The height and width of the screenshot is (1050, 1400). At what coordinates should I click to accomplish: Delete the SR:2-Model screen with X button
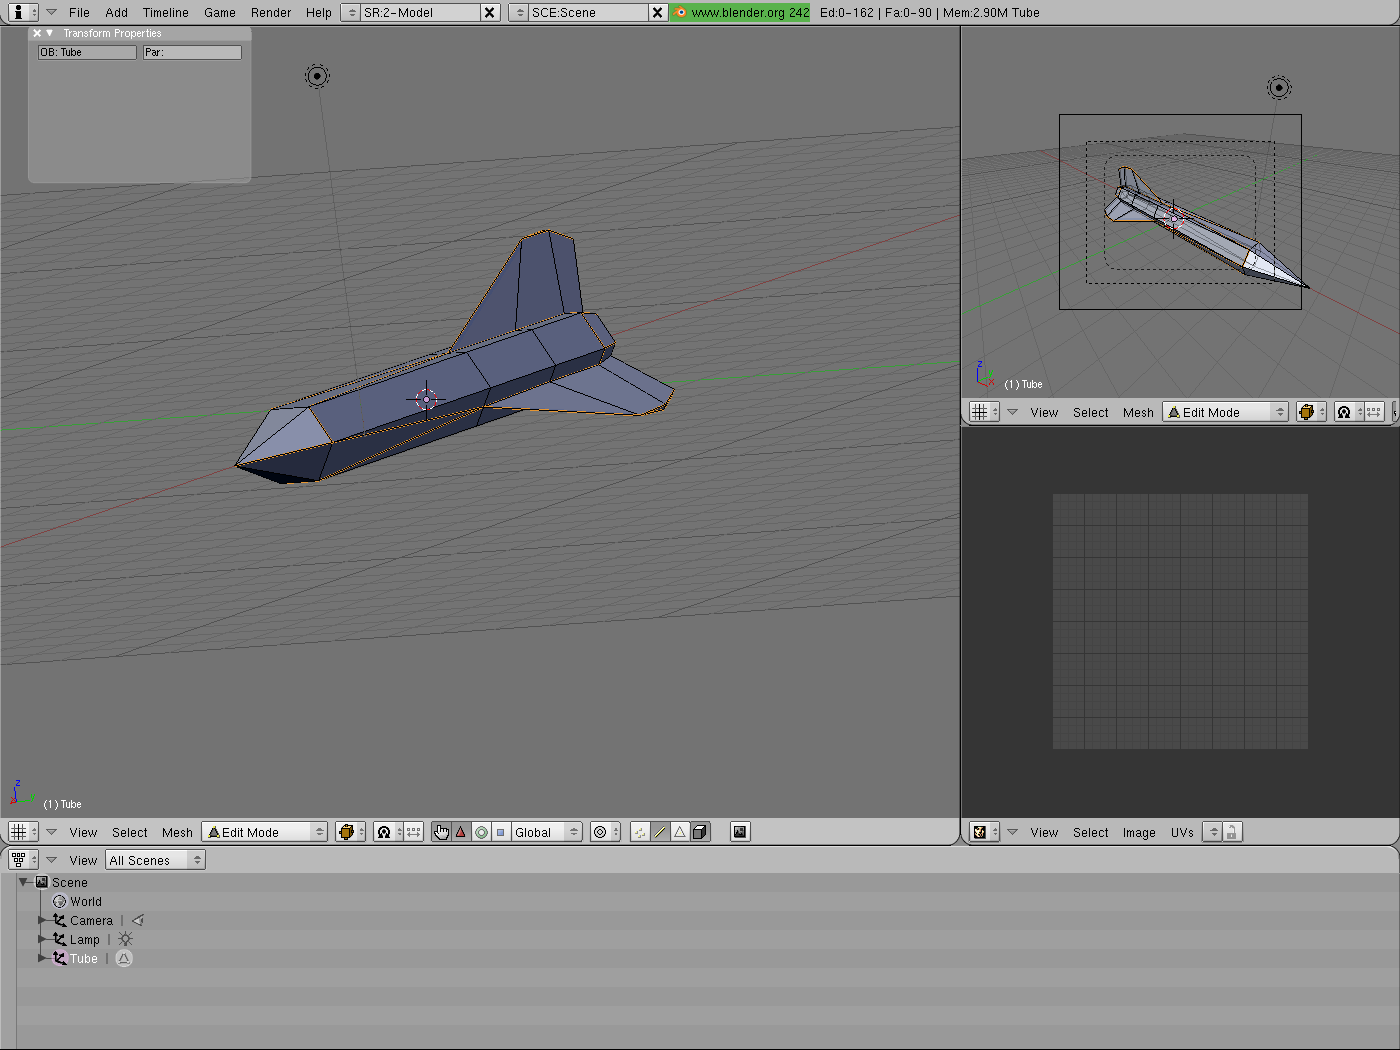[x=489, y=13]
